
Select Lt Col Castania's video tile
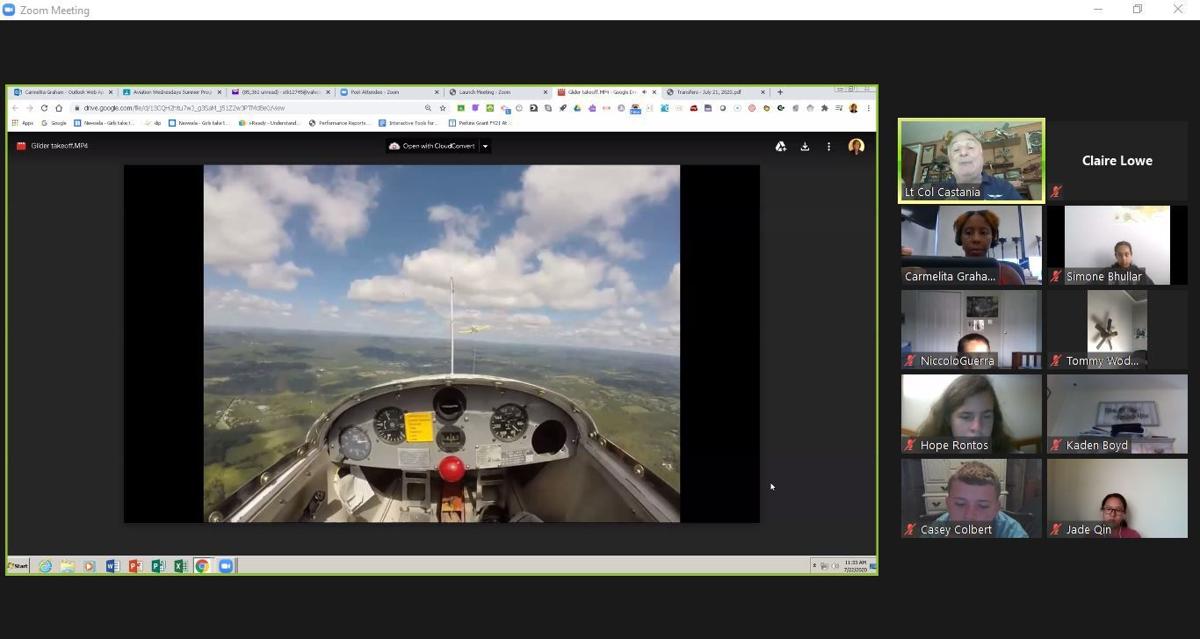tap(971, 161)
